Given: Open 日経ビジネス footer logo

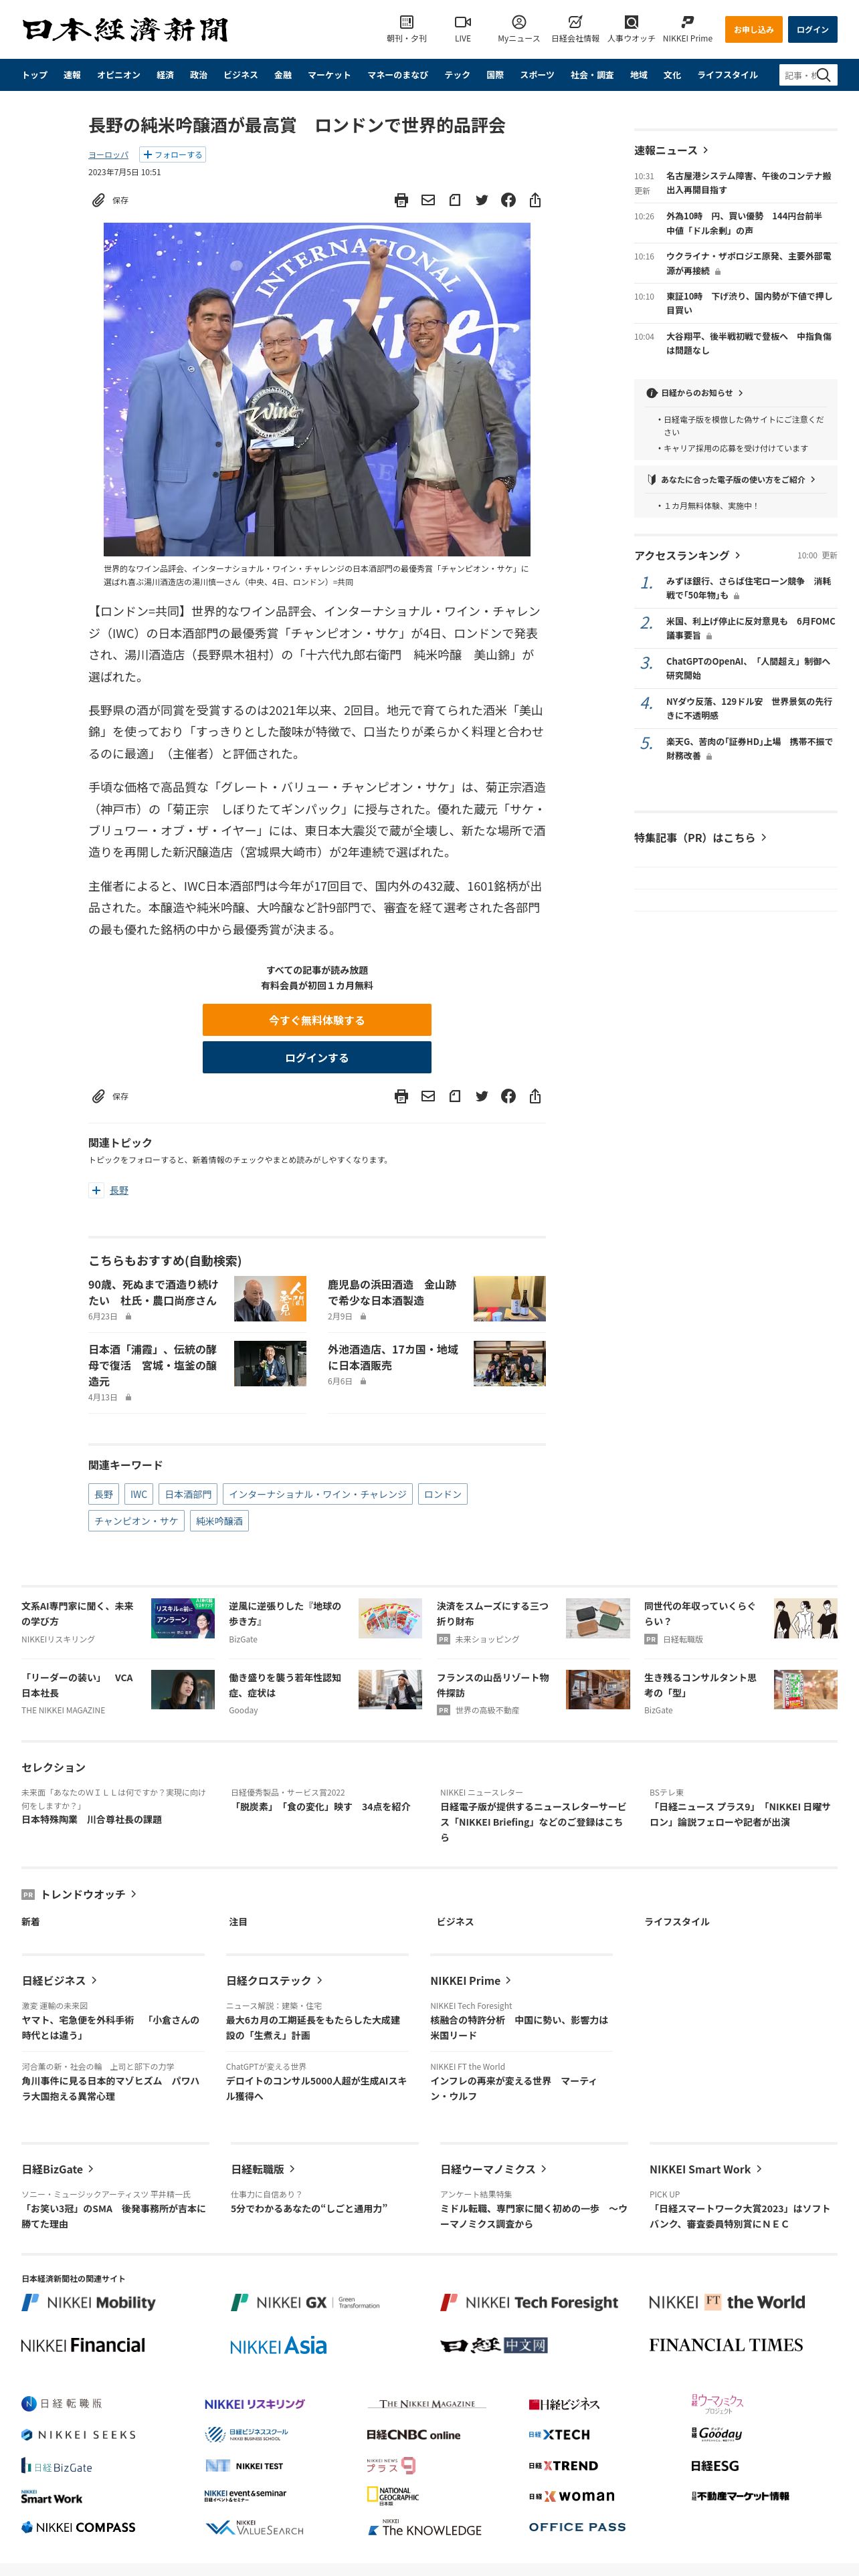Looking at the screenshot, I should pyautogui.click(x=564, y=2404).
